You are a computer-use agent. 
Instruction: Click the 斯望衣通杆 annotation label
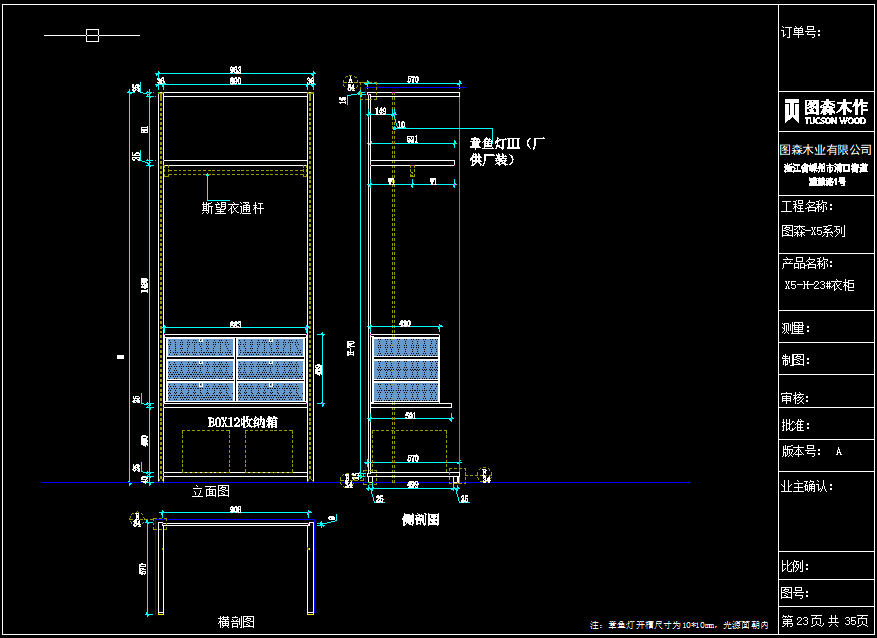[233, 208]
